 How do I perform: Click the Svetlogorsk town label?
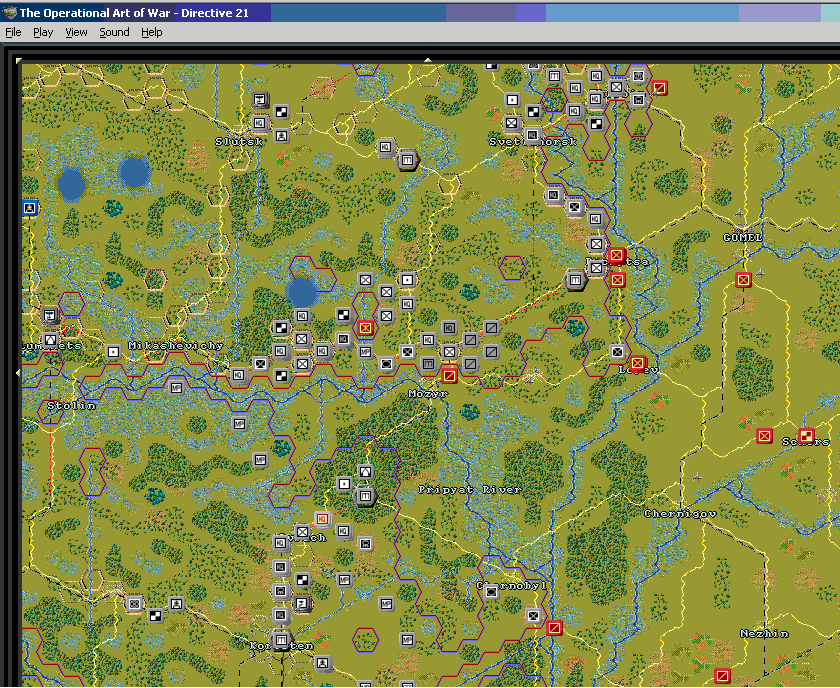[533, 141]
